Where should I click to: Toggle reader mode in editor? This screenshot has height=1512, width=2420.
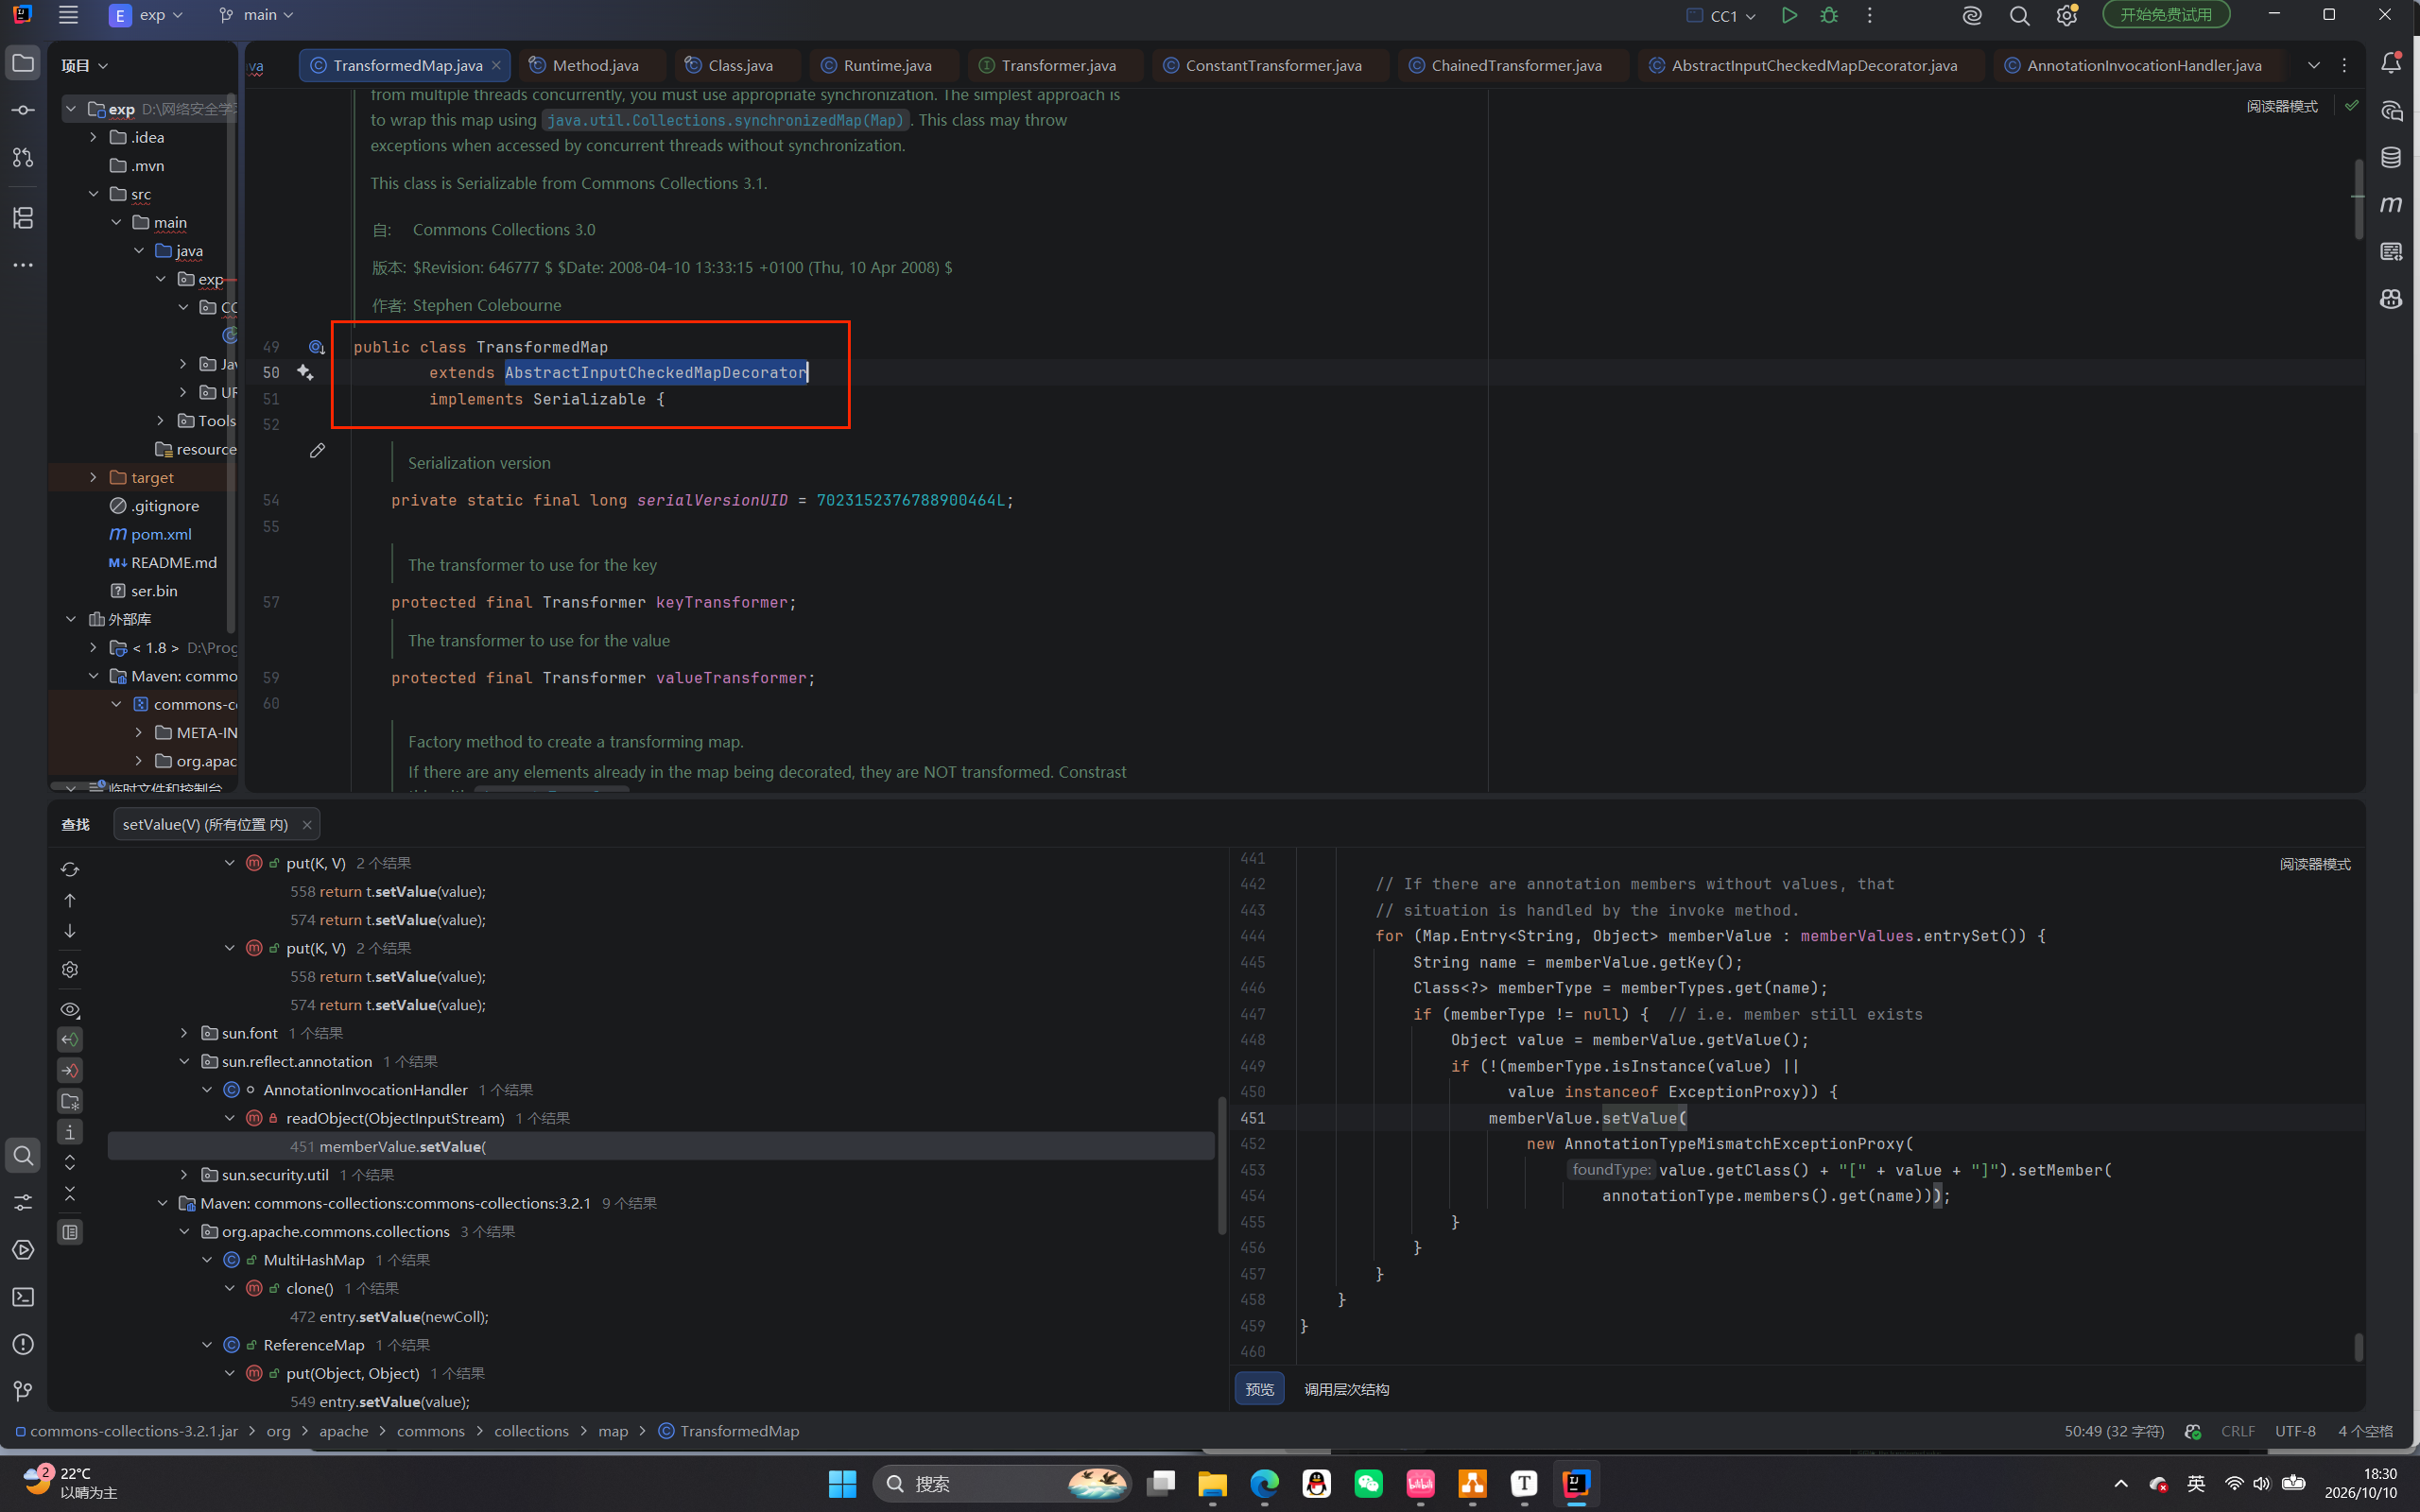(2282, 106)
